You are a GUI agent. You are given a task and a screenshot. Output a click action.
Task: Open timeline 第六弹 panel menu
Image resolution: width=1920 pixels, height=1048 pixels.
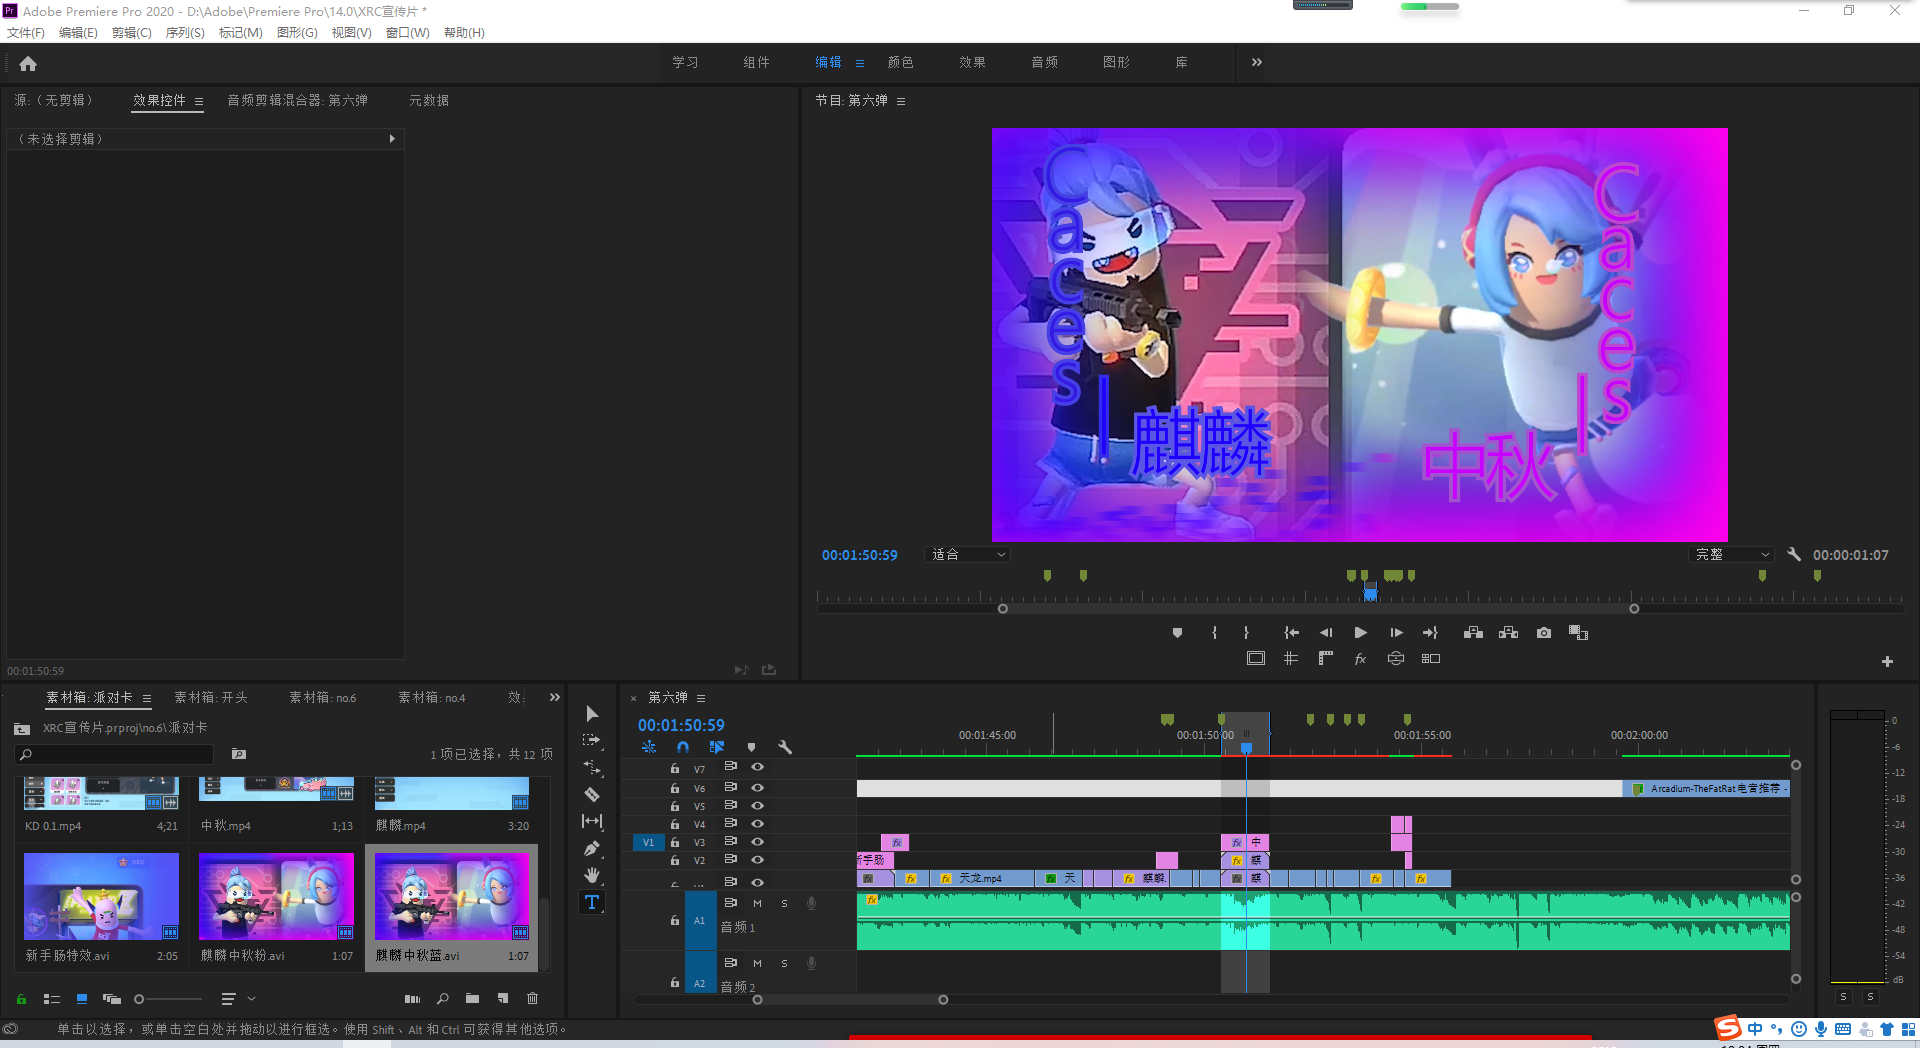(701, 698)
